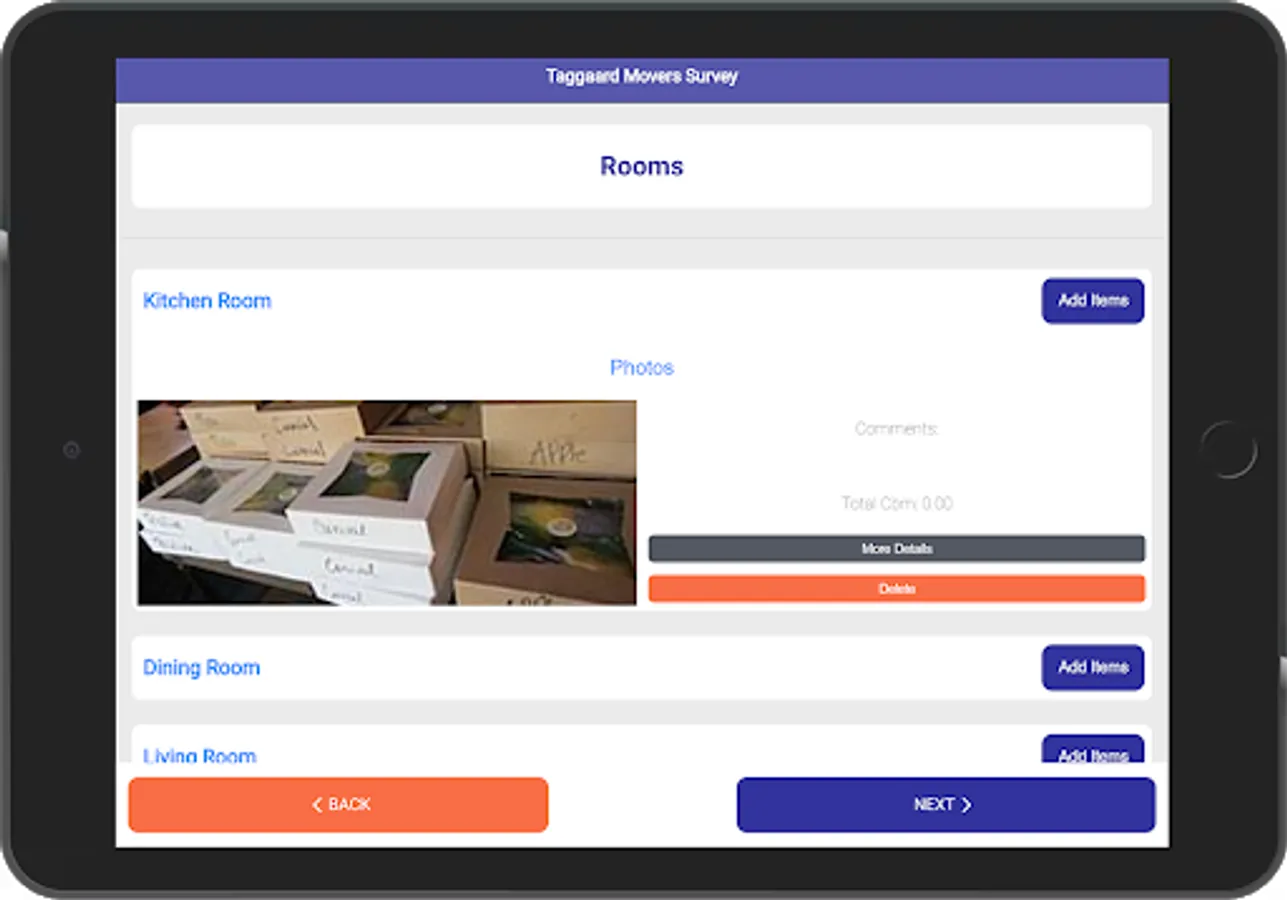
Task: Open the Dining Room link
Action: click(x=201, y=668)
